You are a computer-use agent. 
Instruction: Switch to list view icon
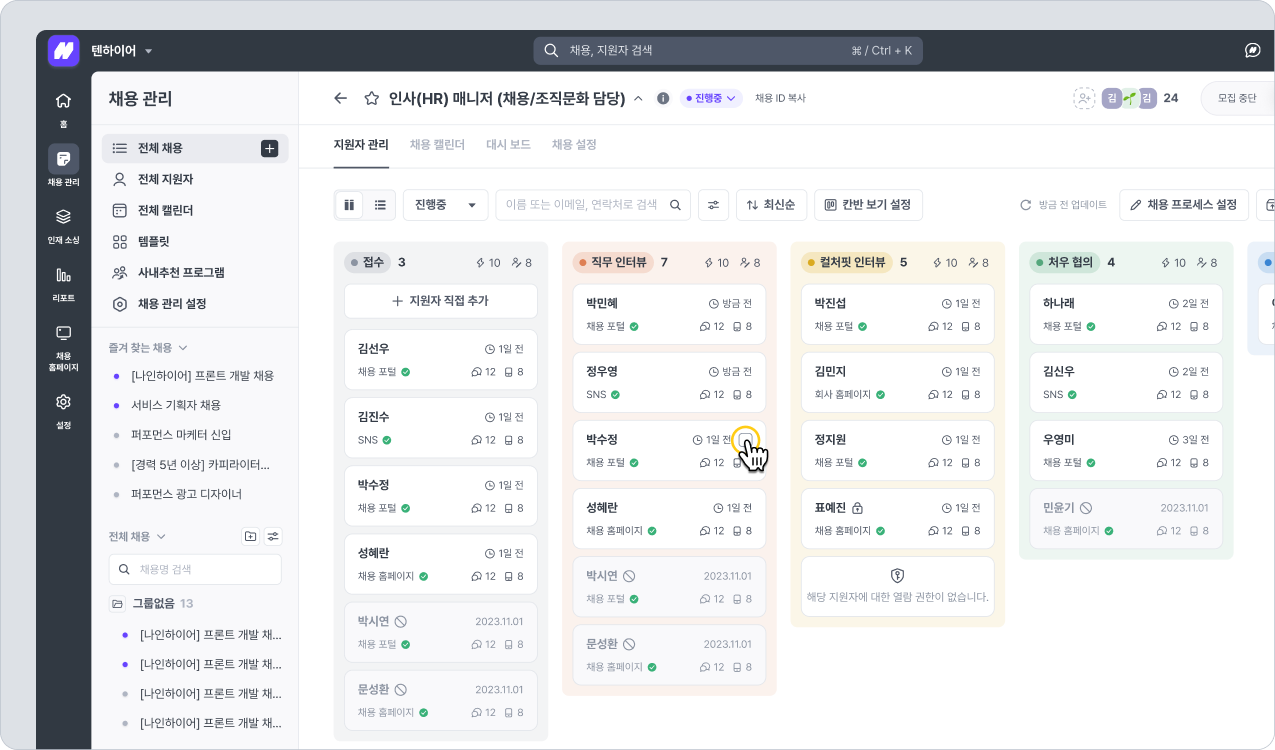[380, 205]
